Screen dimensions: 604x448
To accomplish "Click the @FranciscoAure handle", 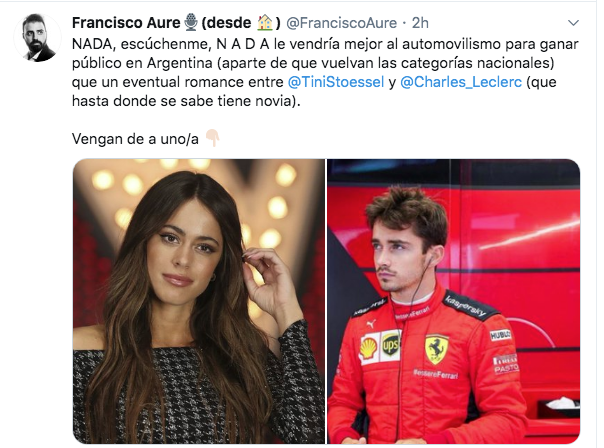I will tap(341, 23).
